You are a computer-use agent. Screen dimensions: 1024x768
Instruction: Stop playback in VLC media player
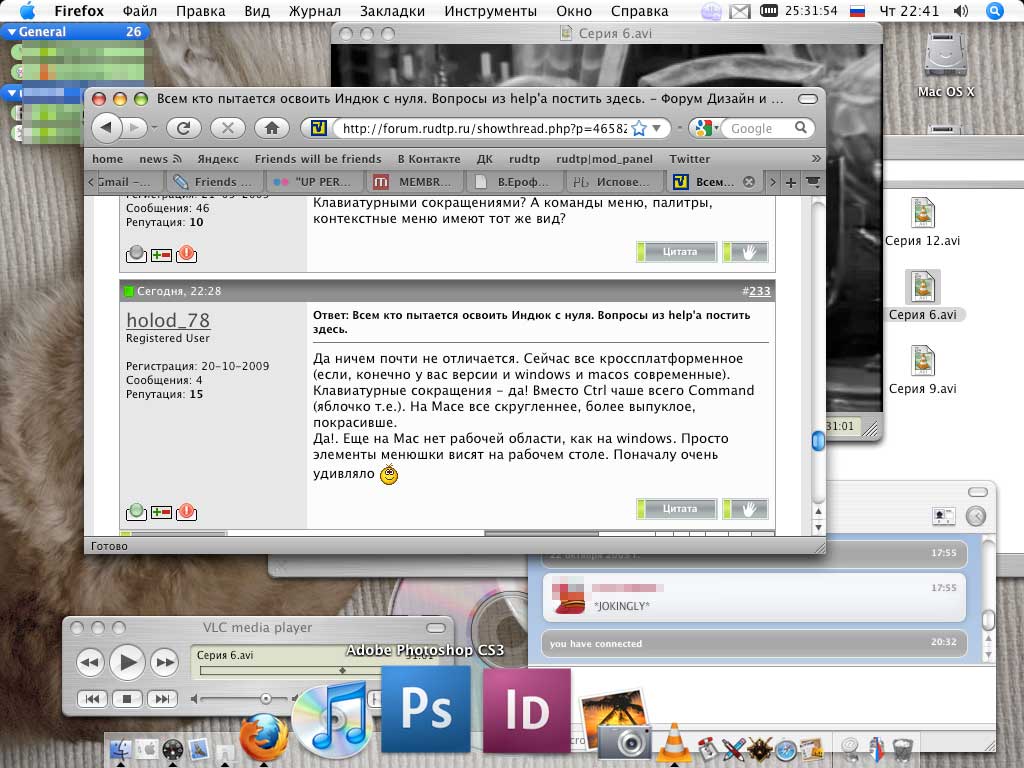(127, 699)
